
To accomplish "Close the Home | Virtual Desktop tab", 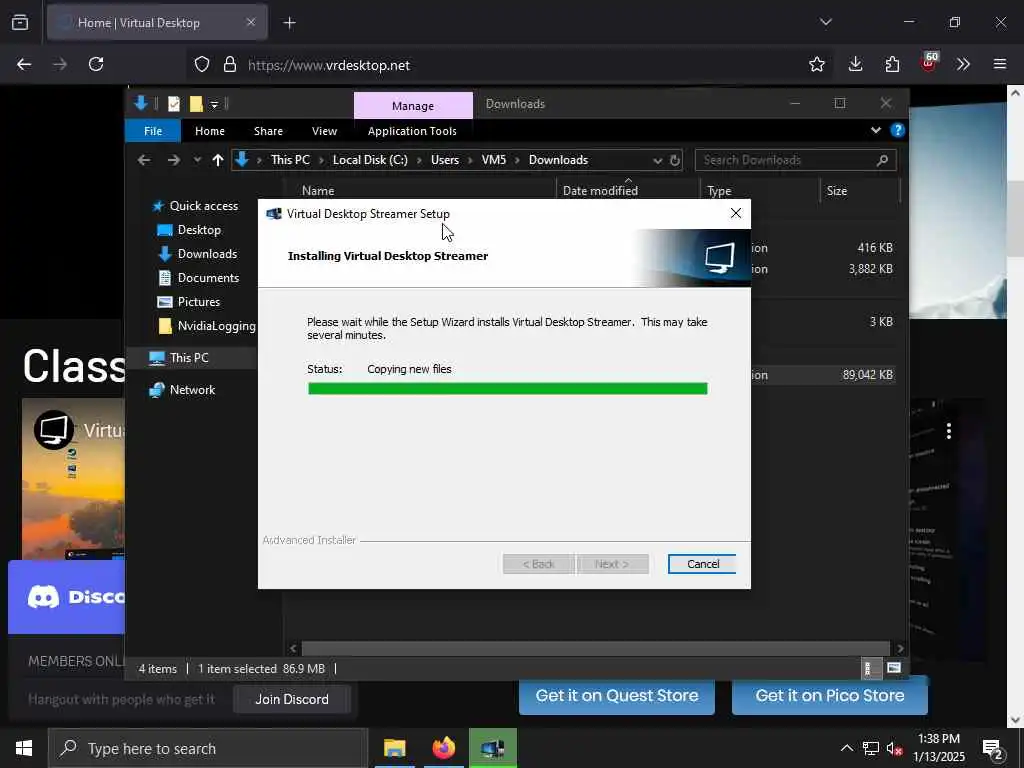I will pyautogui.click(x=251, y=23).
